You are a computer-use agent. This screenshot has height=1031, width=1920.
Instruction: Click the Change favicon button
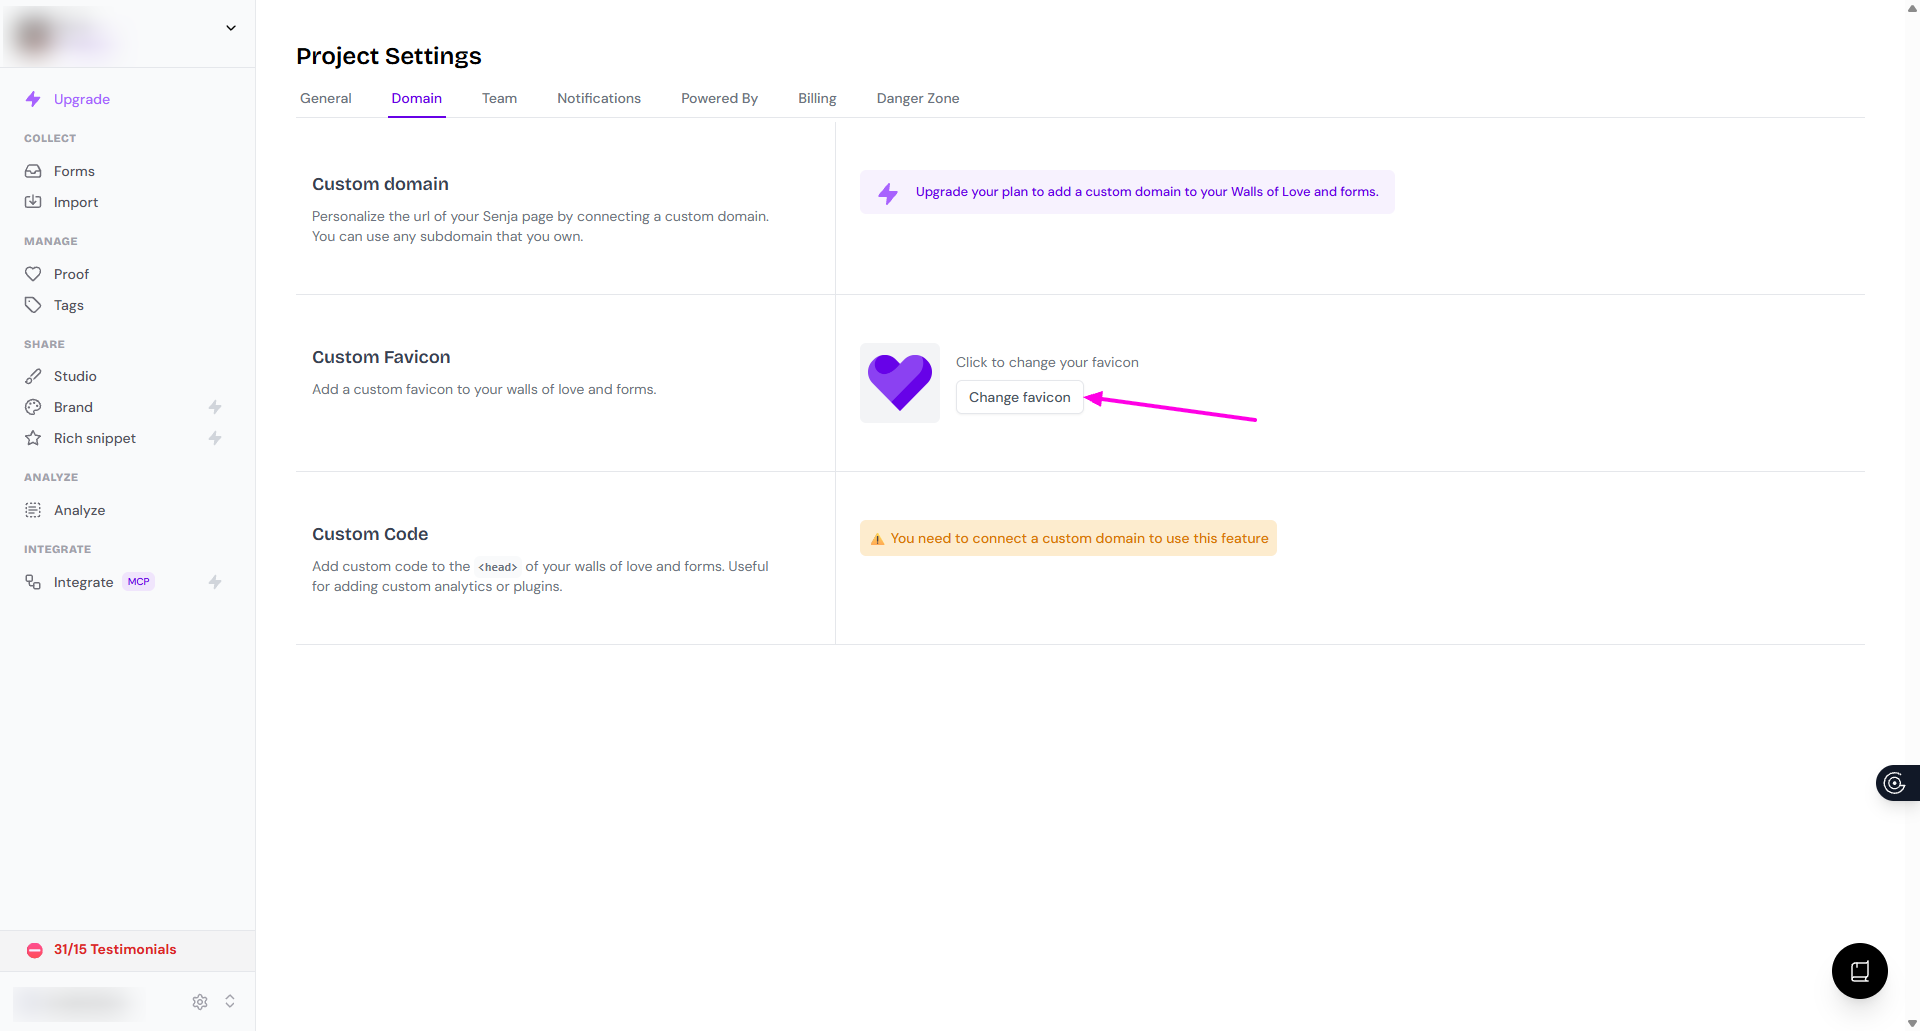coord(1019,397)
